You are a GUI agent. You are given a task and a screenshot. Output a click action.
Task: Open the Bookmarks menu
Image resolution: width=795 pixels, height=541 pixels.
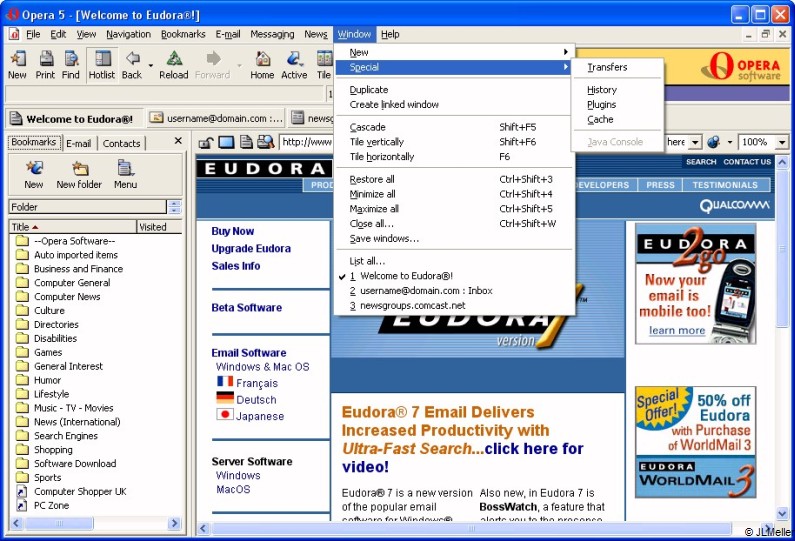point(183,34)
